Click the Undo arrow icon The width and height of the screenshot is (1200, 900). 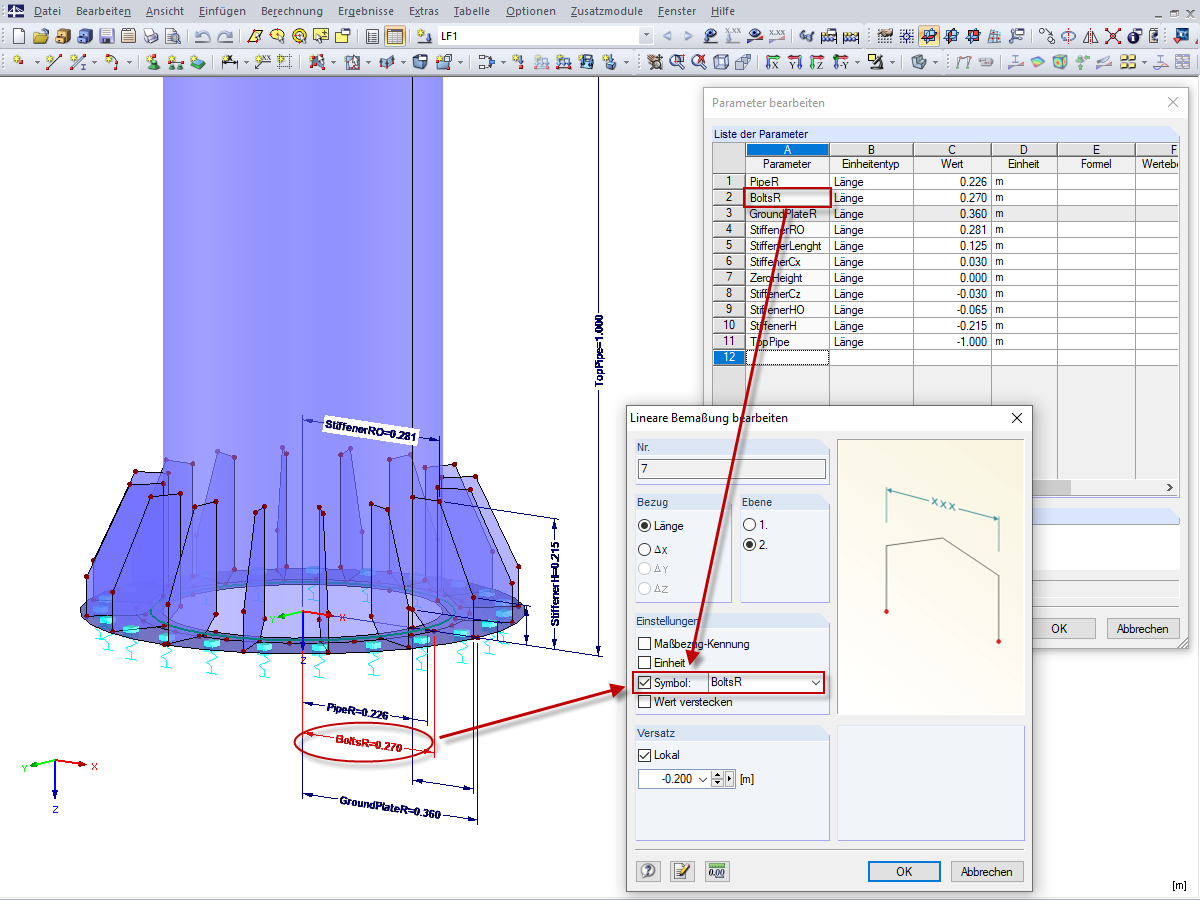coord(202,36)
